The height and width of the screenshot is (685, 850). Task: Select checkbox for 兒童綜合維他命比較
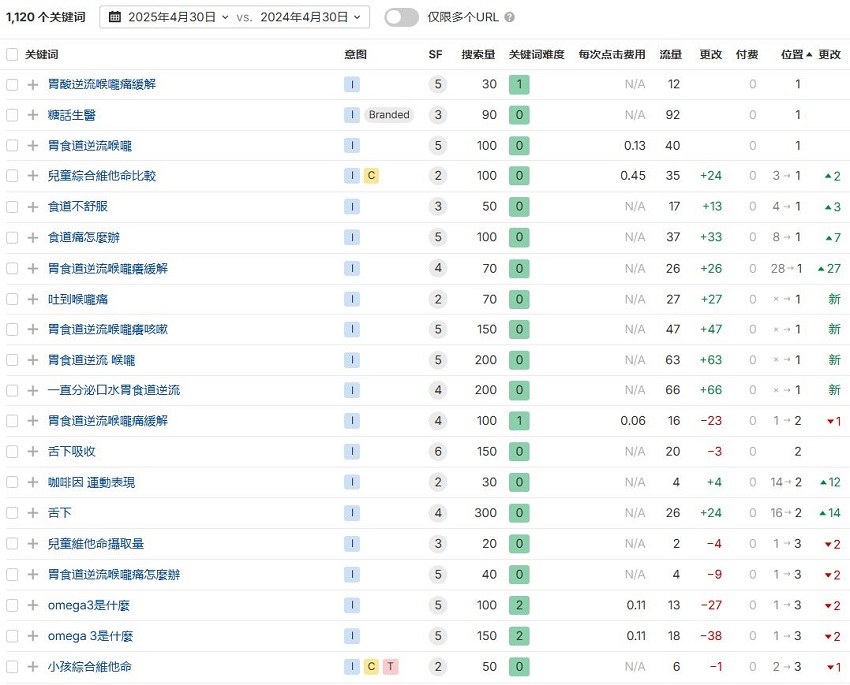pyautogui.click(x=12, y=176)
